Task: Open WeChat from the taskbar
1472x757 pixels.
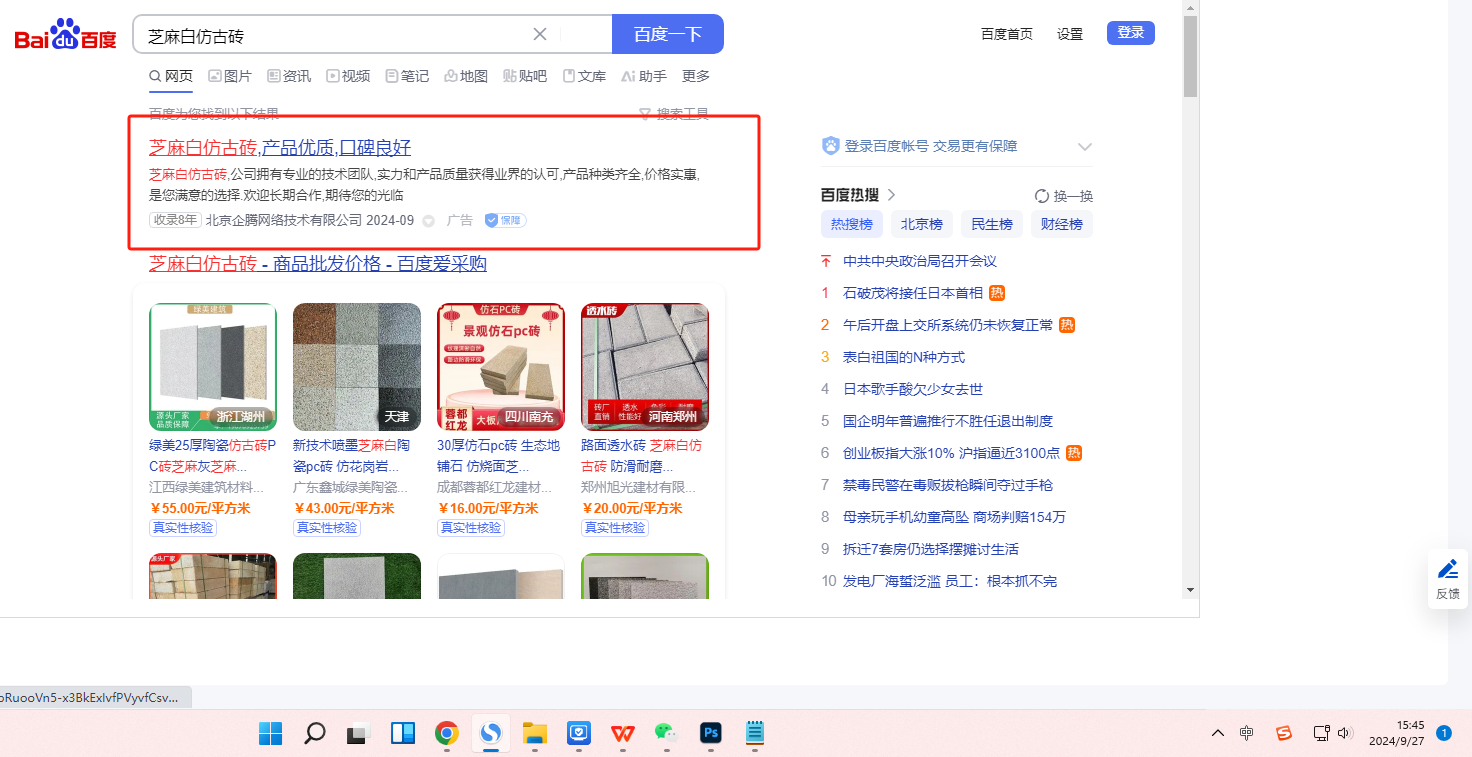Action: 667,733
